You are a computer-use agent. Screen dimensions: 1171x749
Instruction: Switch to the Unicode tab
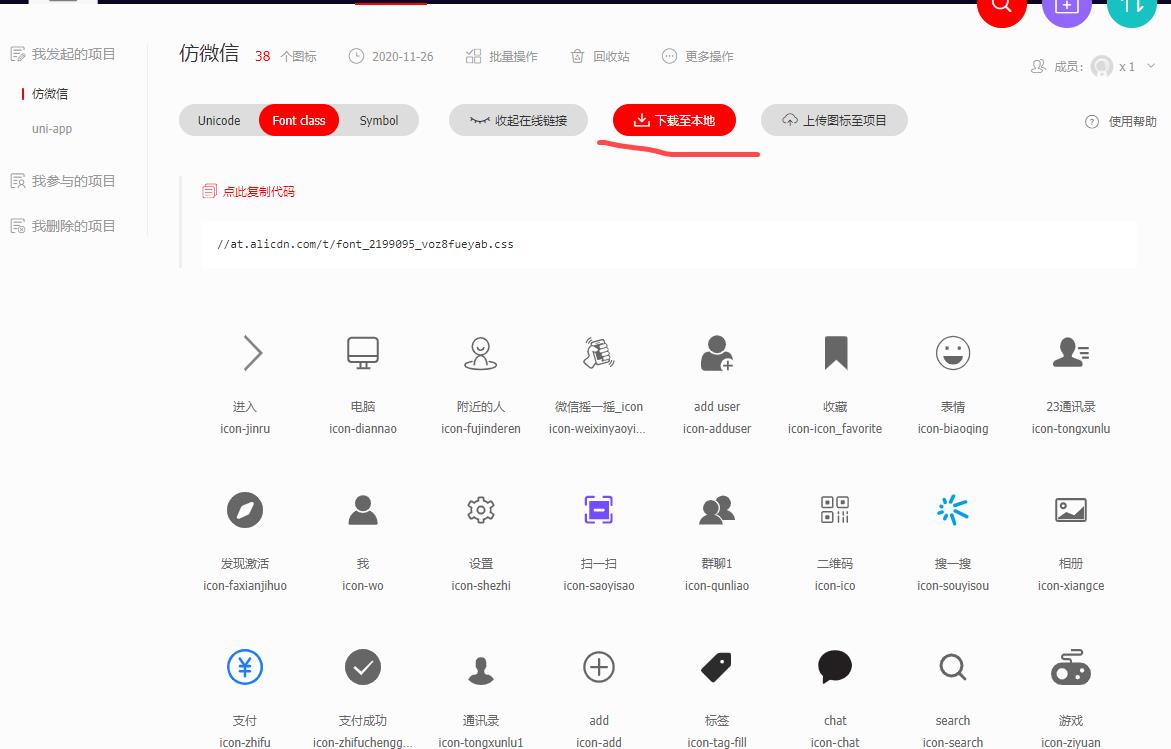coord(217,120)
